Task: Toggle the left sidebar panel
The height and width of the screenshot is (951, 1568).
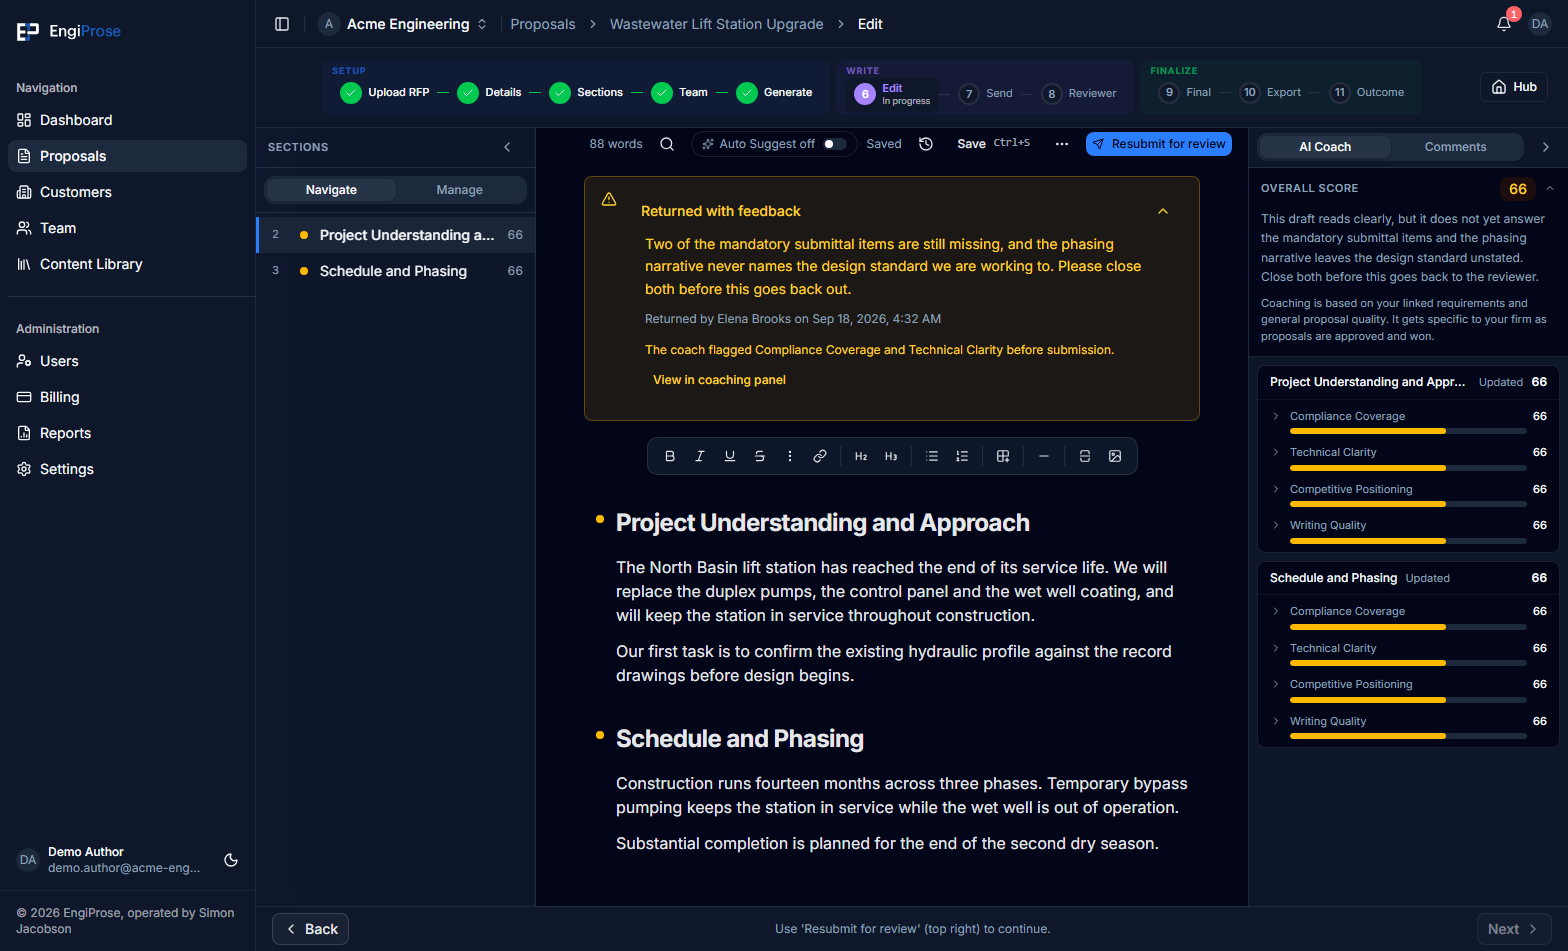Action: click(282, 24)
